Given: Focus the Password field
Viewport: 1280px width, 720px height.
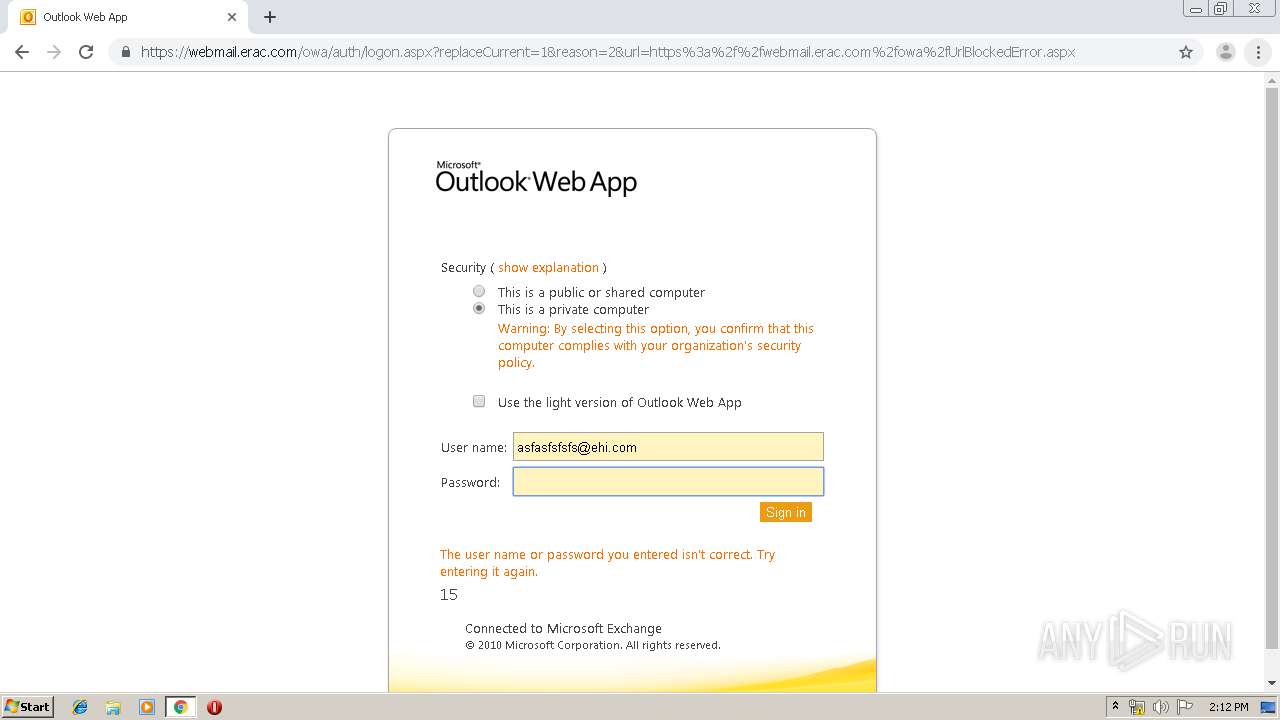Looking at the screenshot, I should click(668, 482).
